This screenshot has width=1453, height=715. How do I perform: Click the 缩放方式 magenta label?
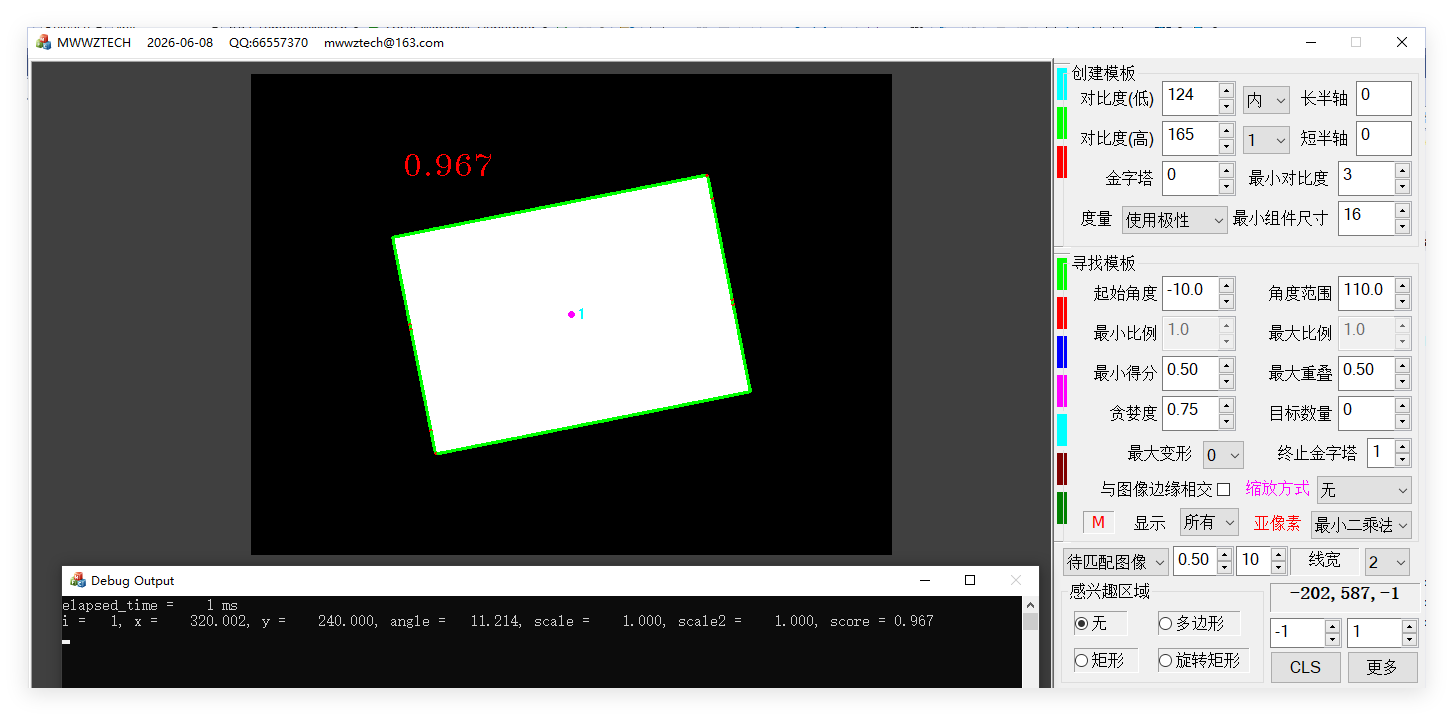1277,489
